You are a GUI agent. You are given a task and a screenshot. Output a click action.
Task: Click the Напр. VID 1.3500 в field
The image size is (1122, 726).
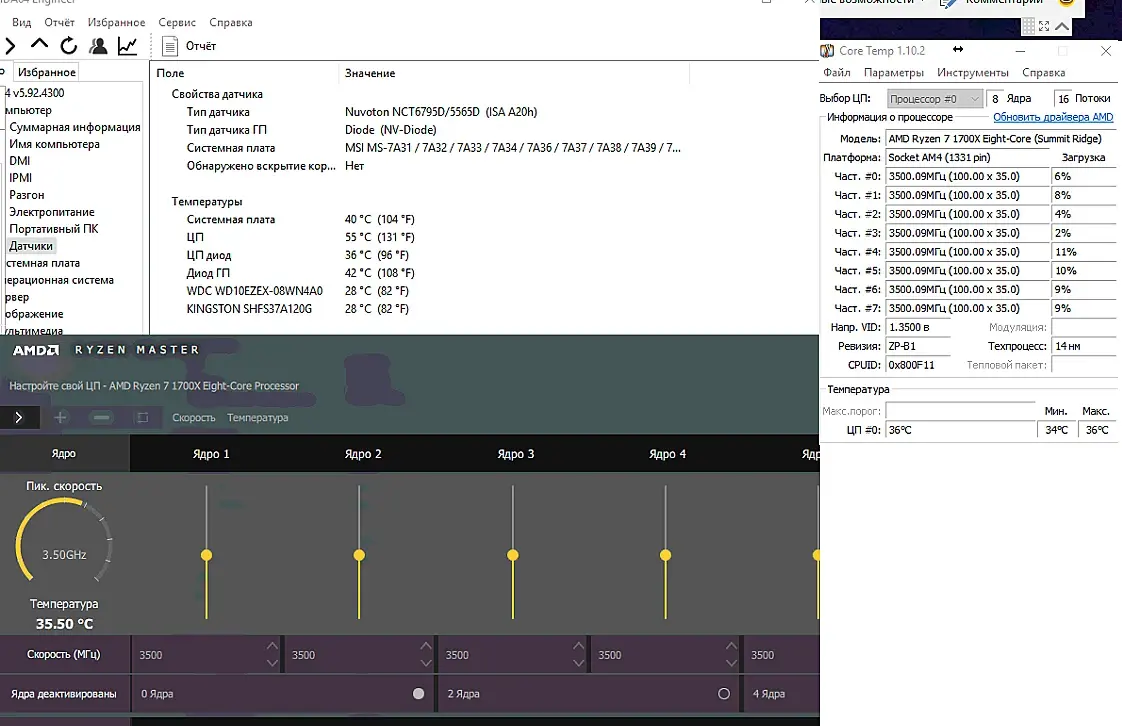coord(918,327)
